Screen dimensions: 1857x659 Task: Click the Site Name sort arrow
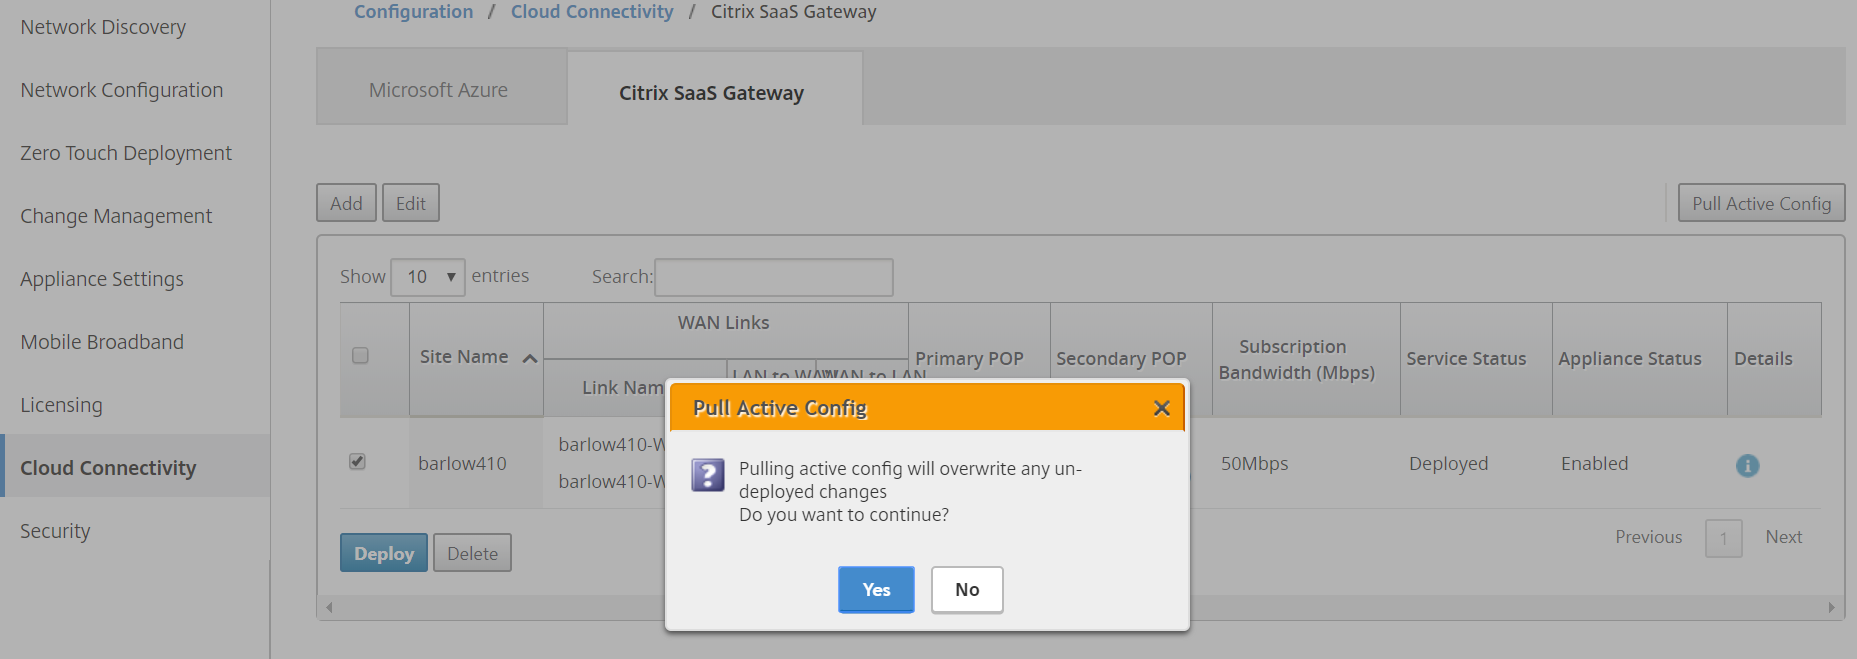[530, 358]
